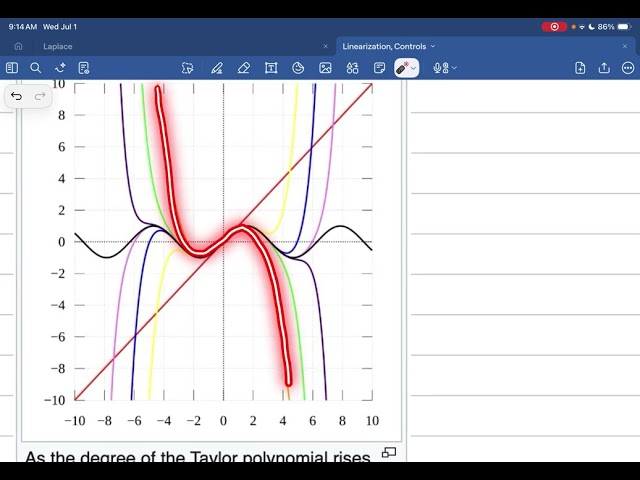Open the more options ellipsis menu

(628, 68)
